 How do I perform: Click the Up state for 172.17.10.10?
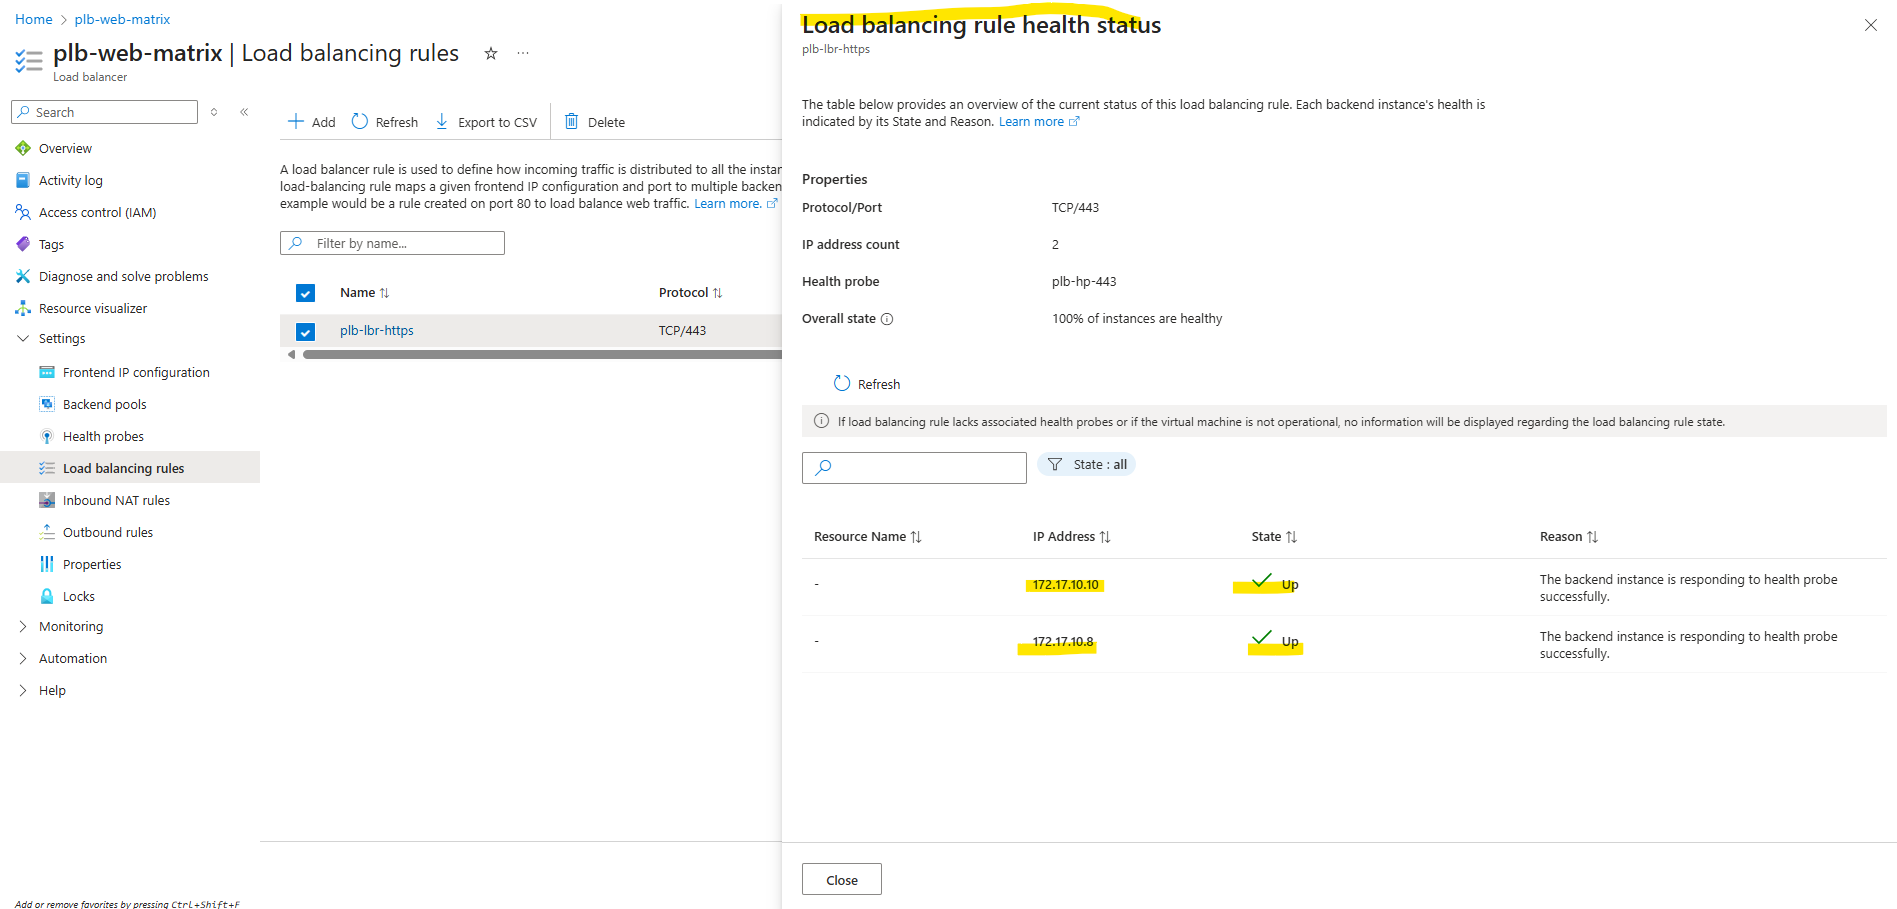(1275, 584)
